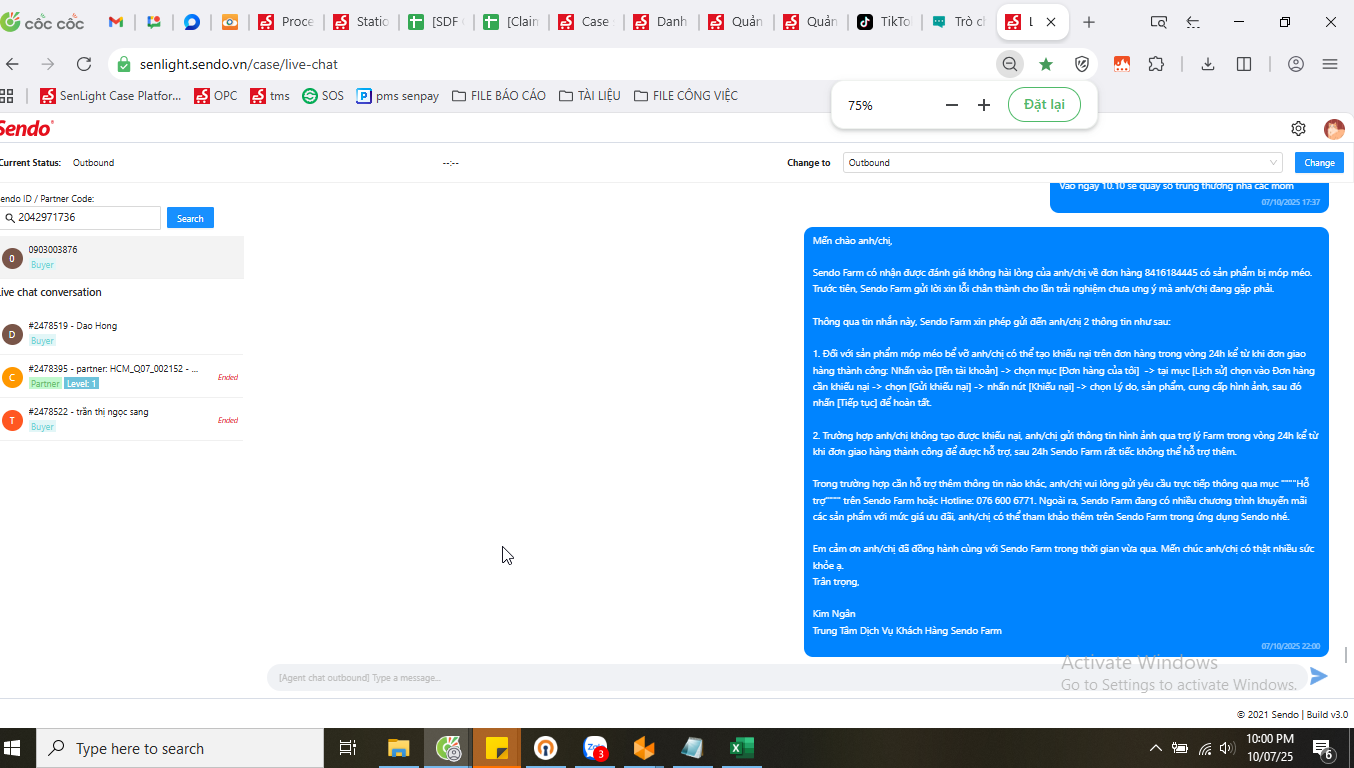This screenshot has height=768, width=1354.
Task: Open the pms senpay bookmark
Action: (x=398, y=96)
